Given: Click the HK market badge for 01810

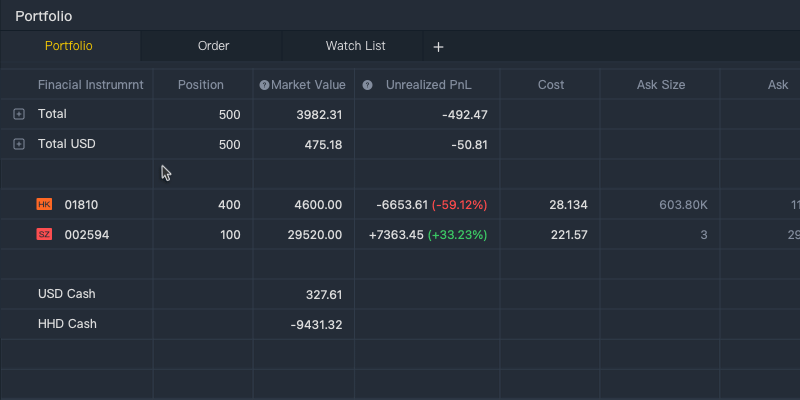Looking at the screenshot, I should coord(44,205).
